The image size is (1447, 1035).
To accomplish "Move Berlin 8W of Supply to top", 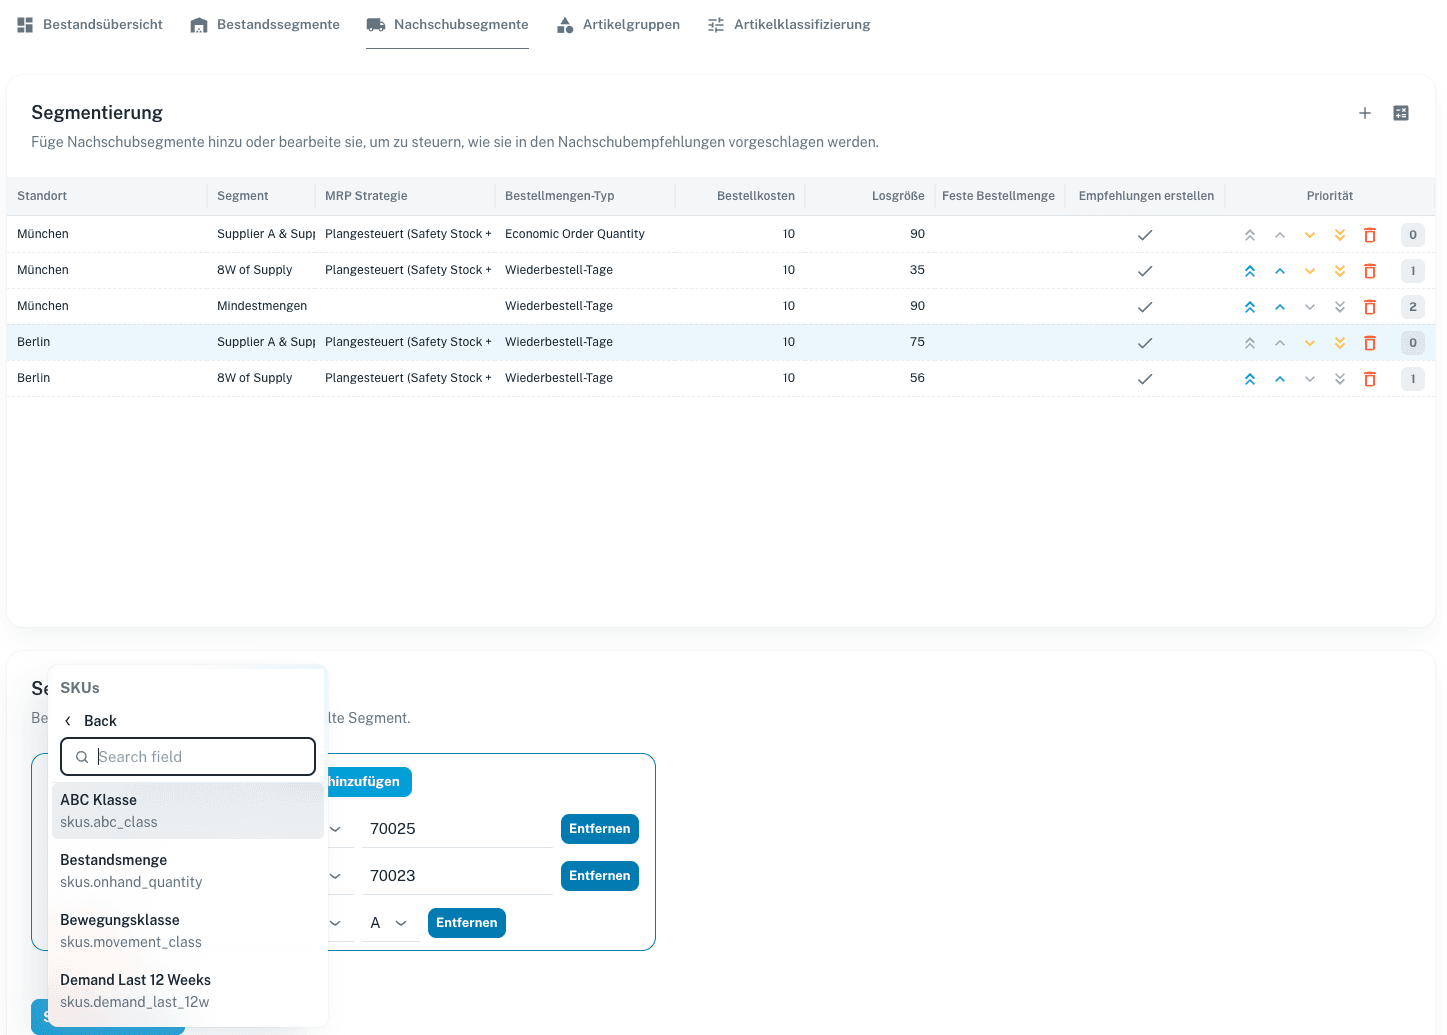I will (x=1250, y=379).
